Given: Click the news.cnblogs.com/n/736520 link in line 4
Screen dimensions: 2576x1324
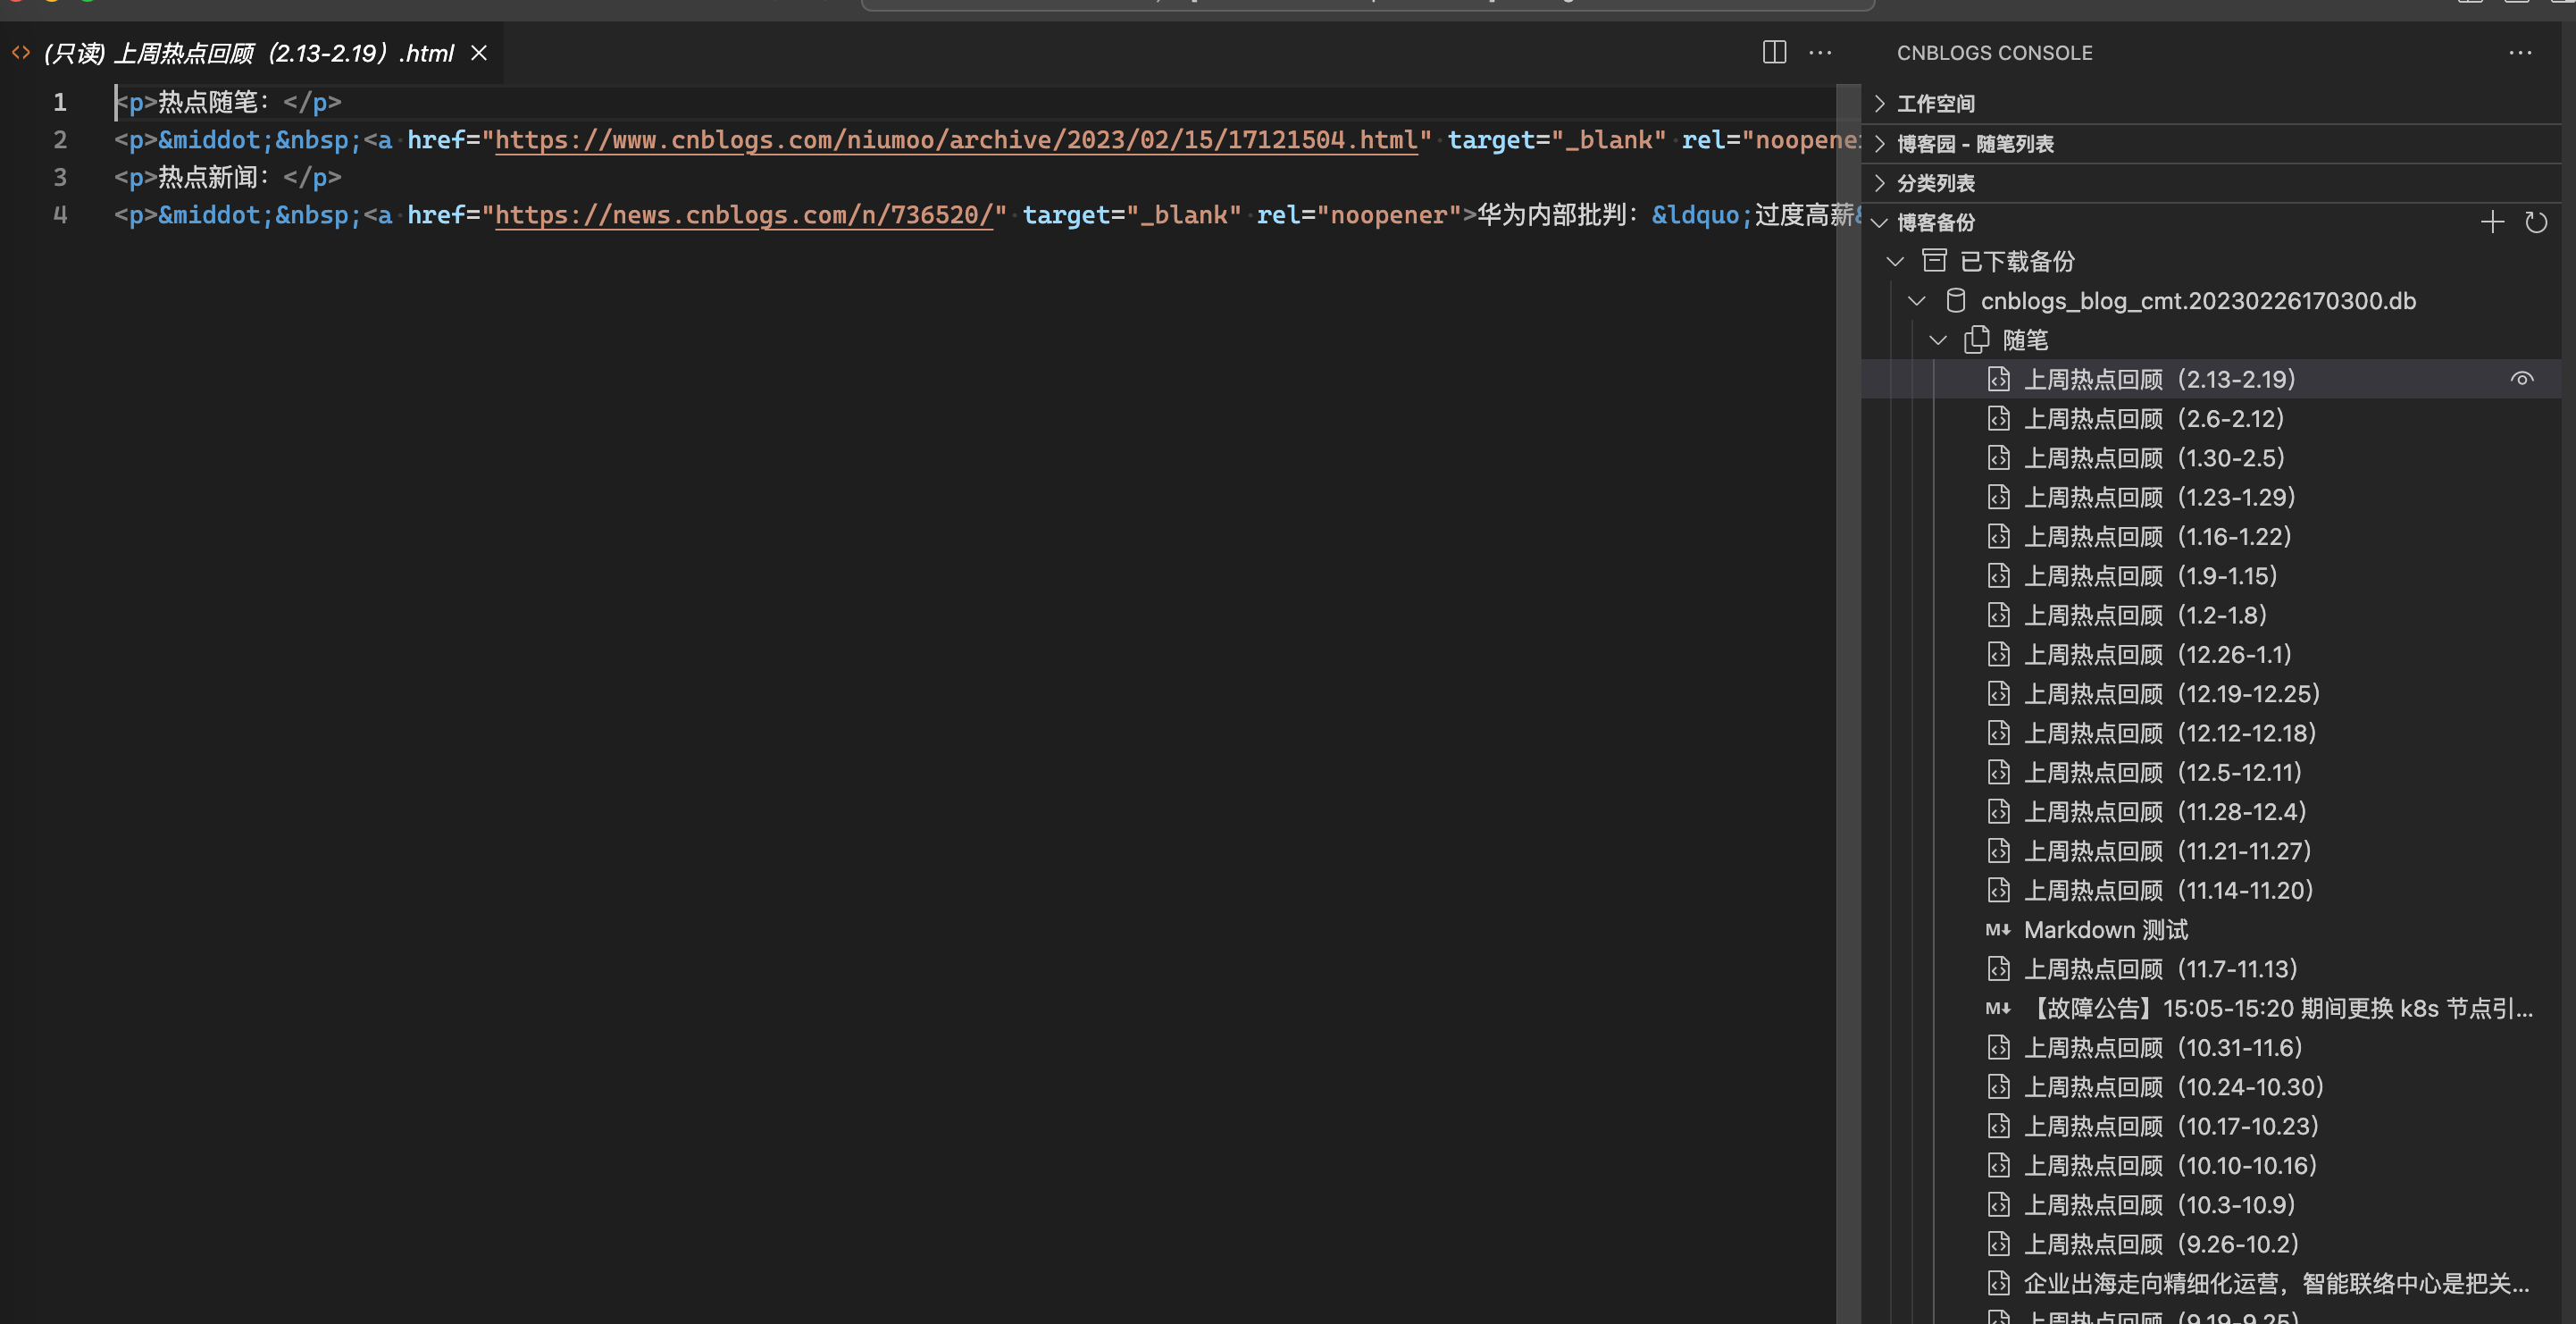Looking at the screenshot, I should (x=743, y=215).
